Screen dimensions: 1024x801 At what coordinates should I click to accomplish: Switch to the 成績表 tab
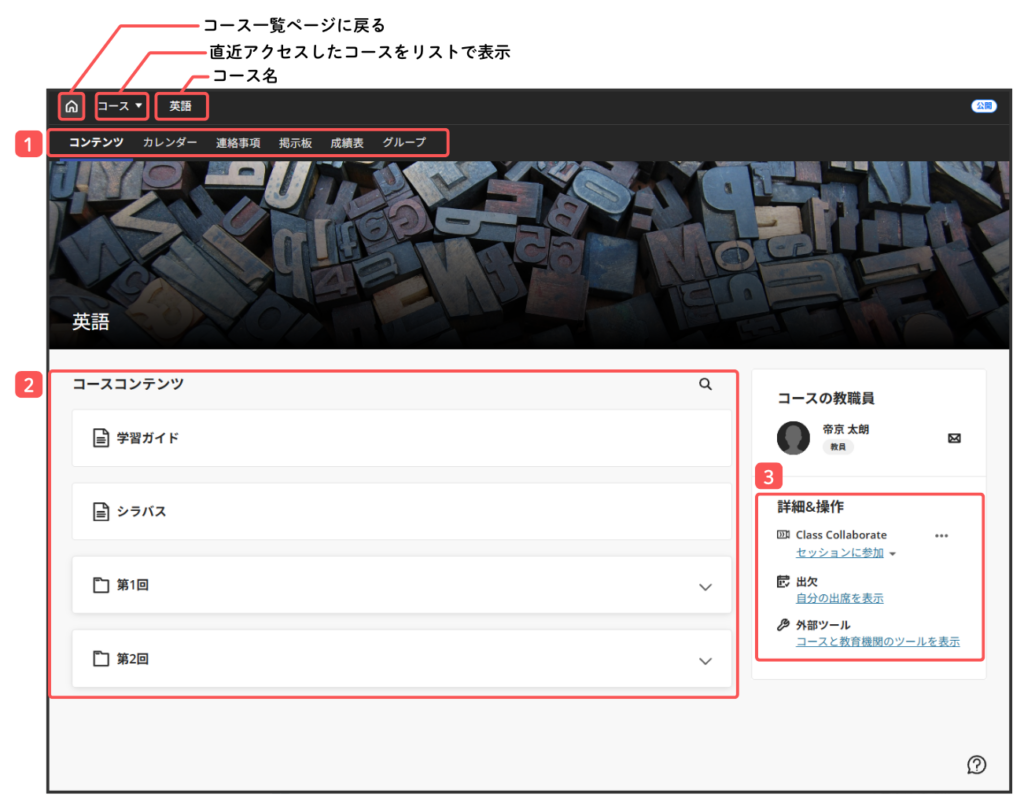(x=347, y=143)
